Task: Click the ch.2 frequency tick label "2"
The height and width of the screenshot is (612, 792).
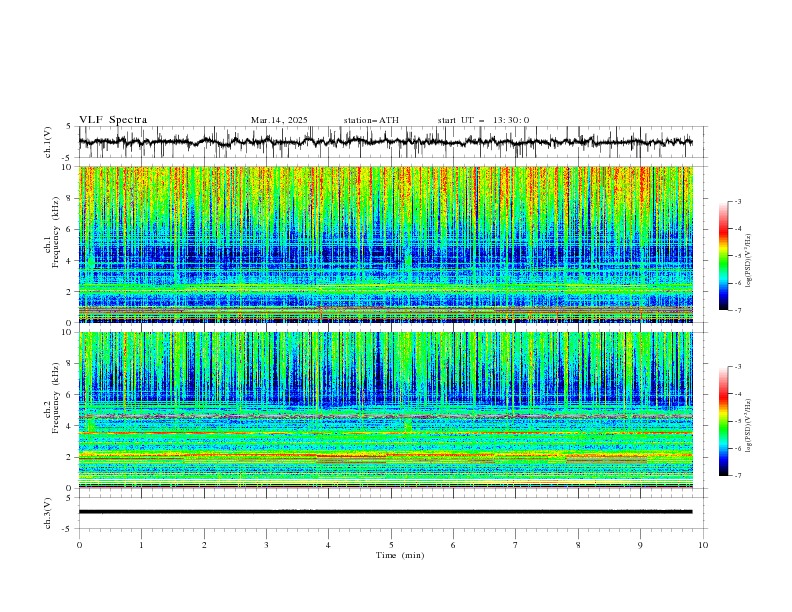Action: click(x=71, y=457)
